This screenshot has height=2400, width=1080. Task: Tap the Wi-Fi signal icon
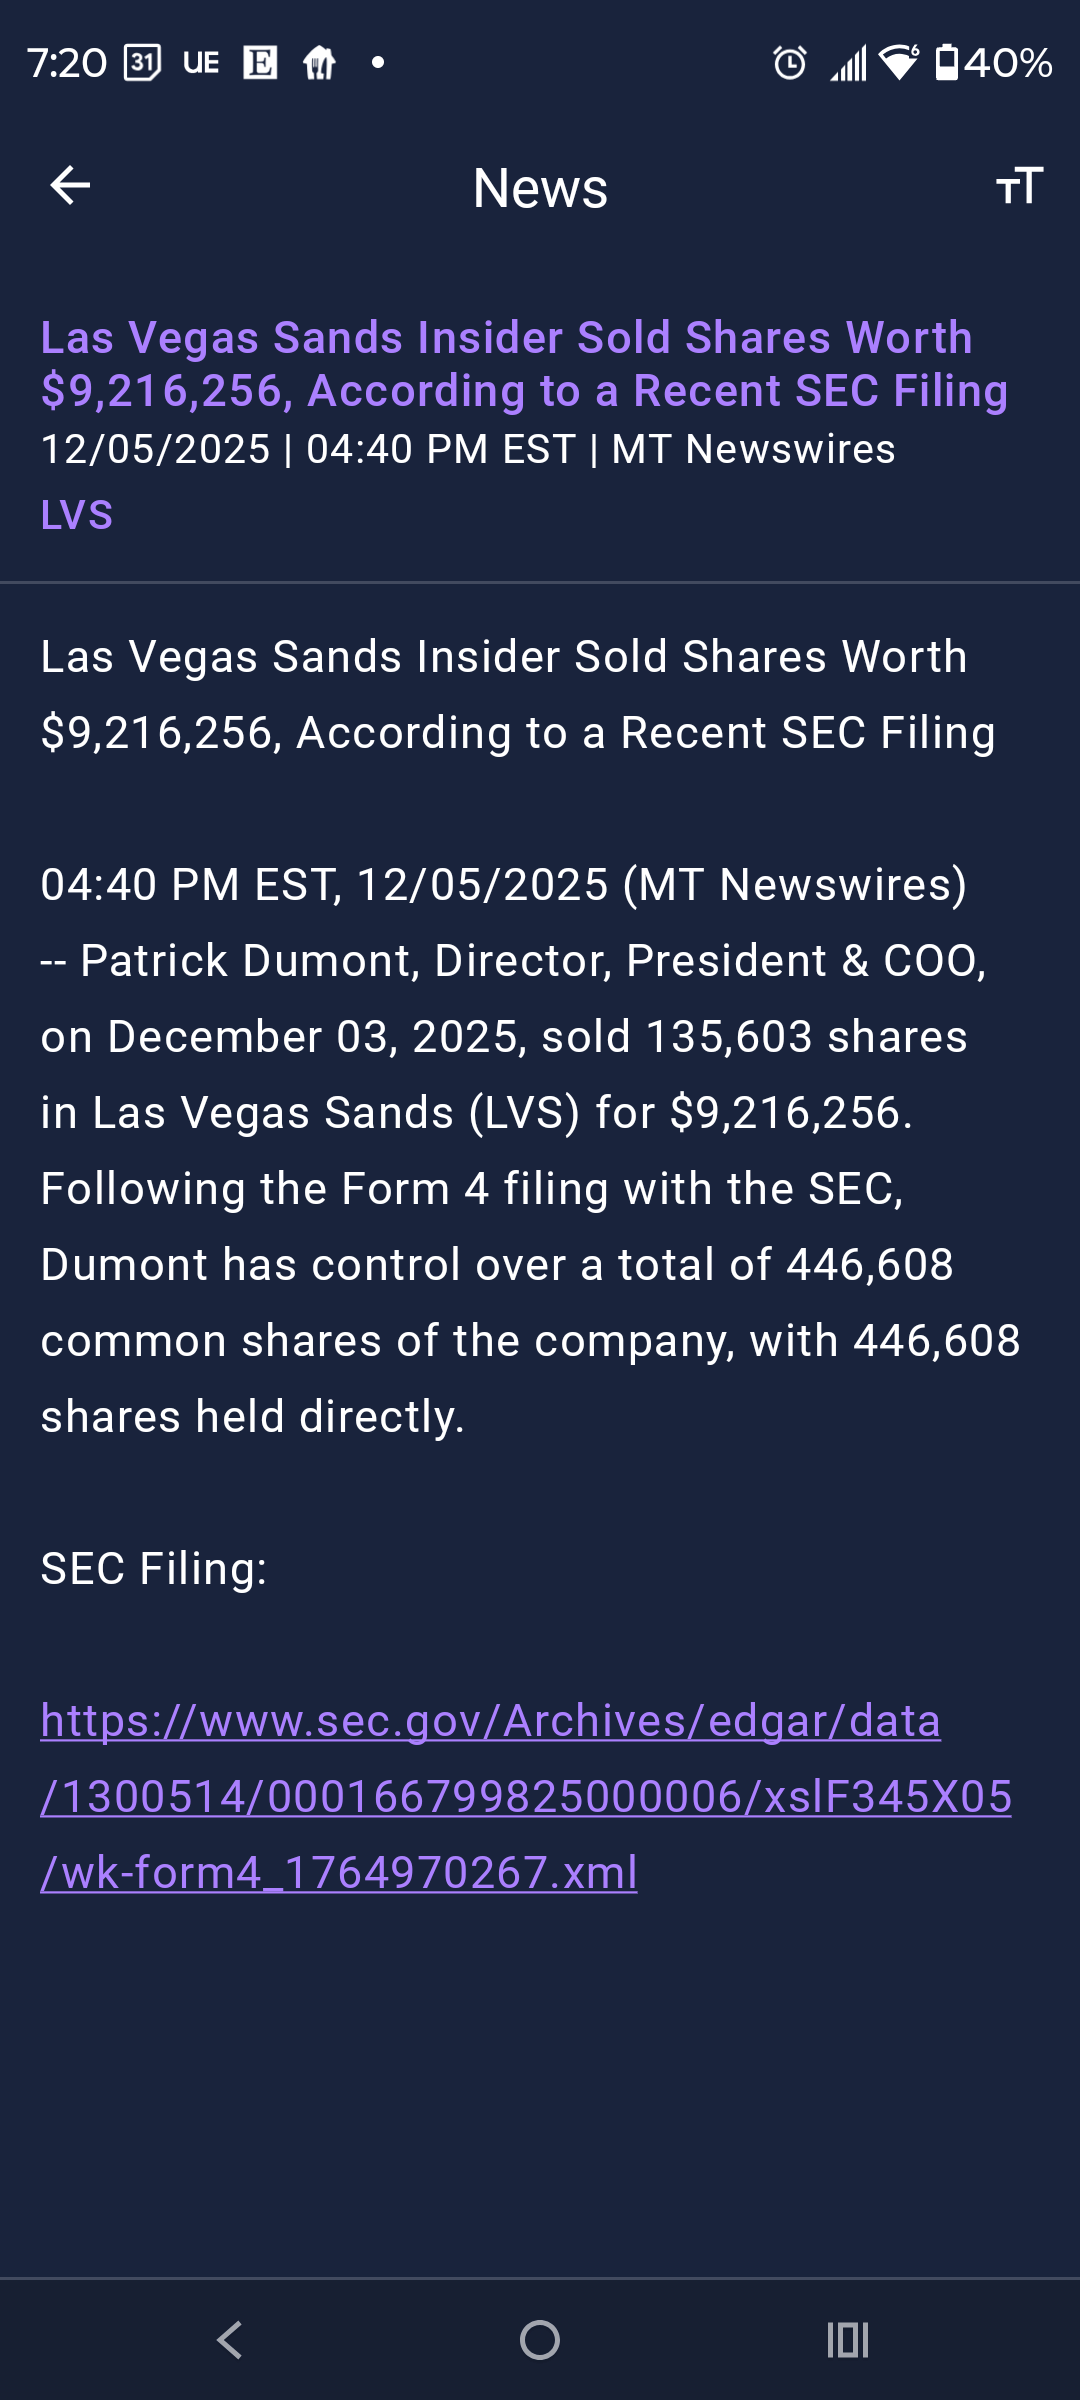click(899, 63)
